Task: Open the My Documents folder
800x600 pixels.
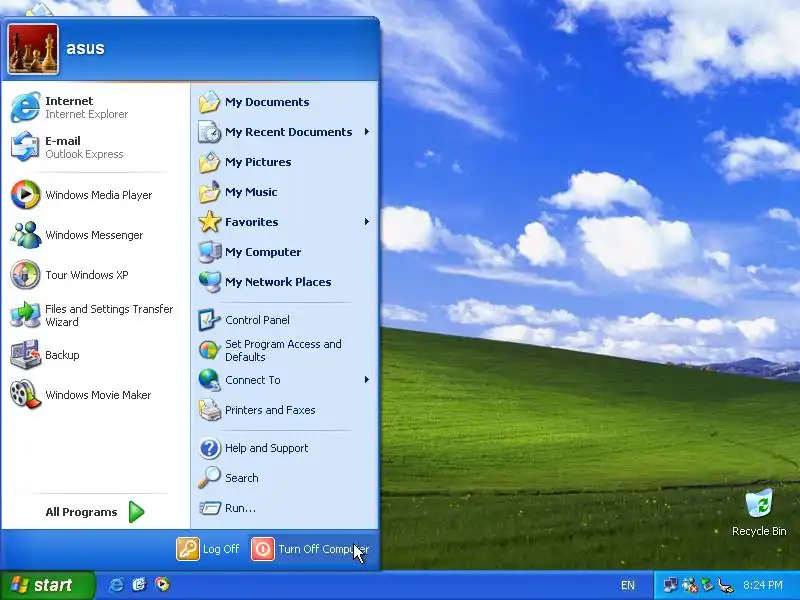Action: pyautogui.click(x=284, y=102)
